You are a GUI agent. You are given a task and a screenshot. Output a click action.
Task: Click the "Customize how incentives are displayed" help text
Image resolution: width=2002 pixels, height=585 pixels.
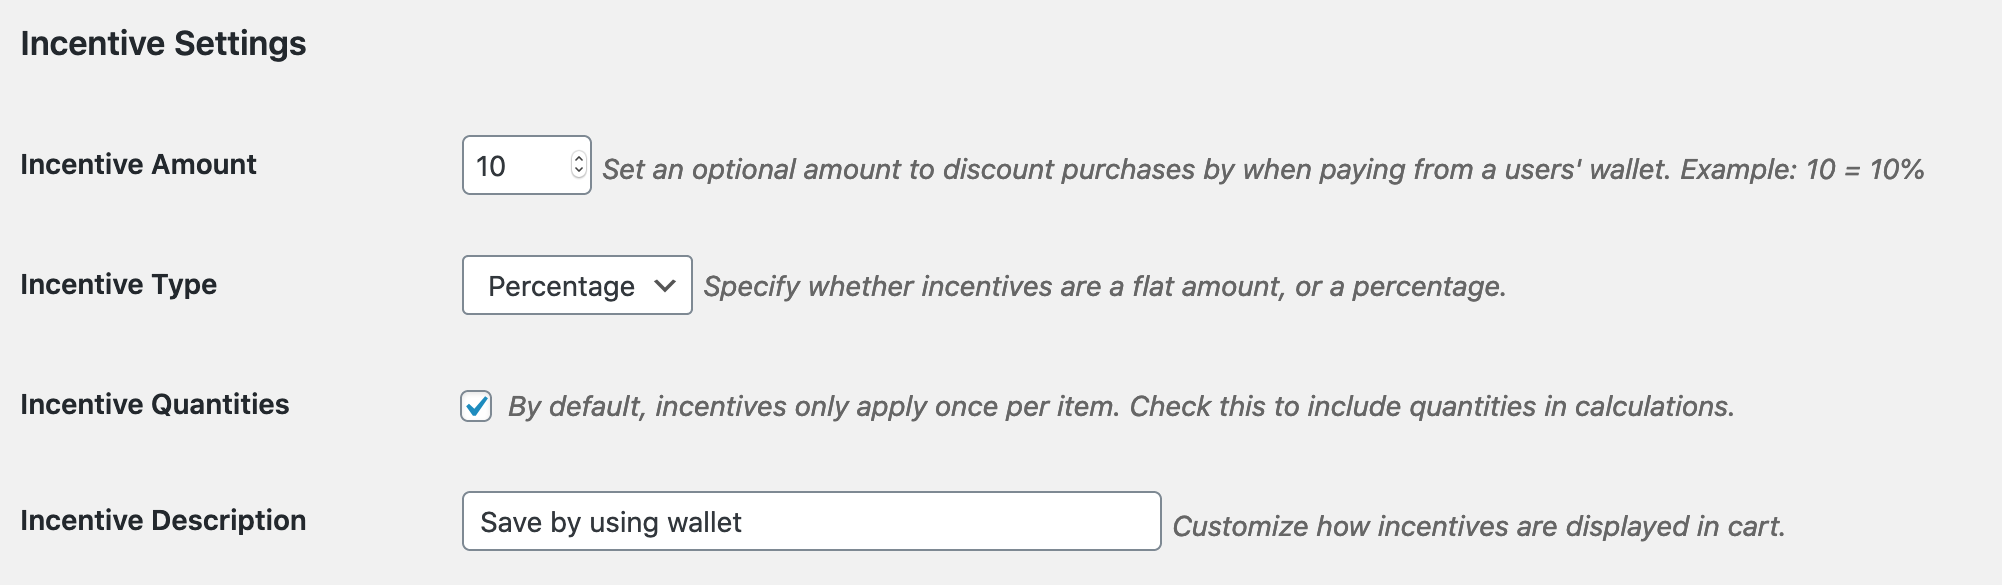coord(1478,527)
